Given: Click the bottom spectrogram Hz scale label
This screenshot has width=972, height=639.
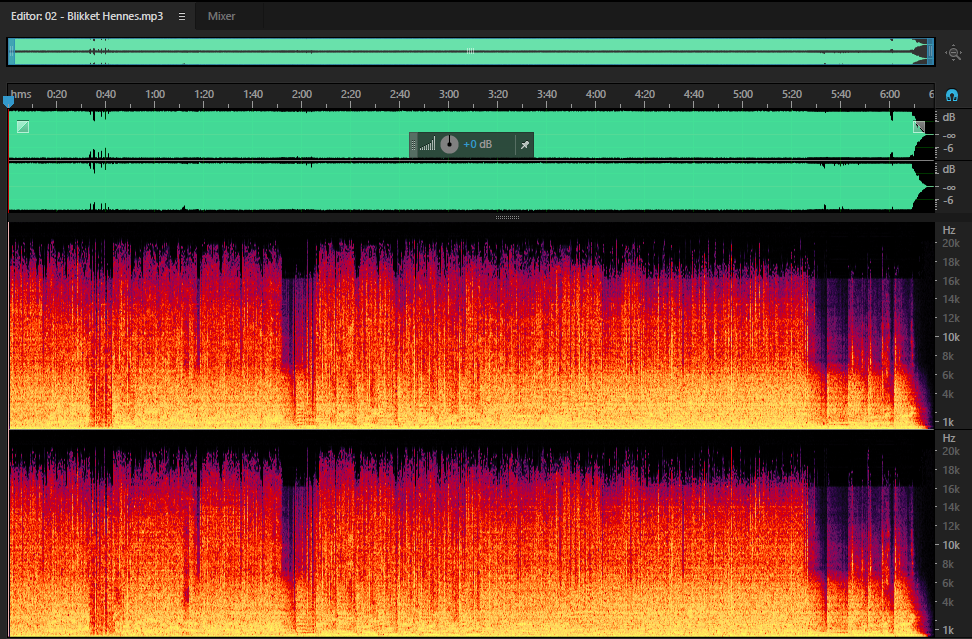Looking at the screenshot, I should [x=948, y=438].
